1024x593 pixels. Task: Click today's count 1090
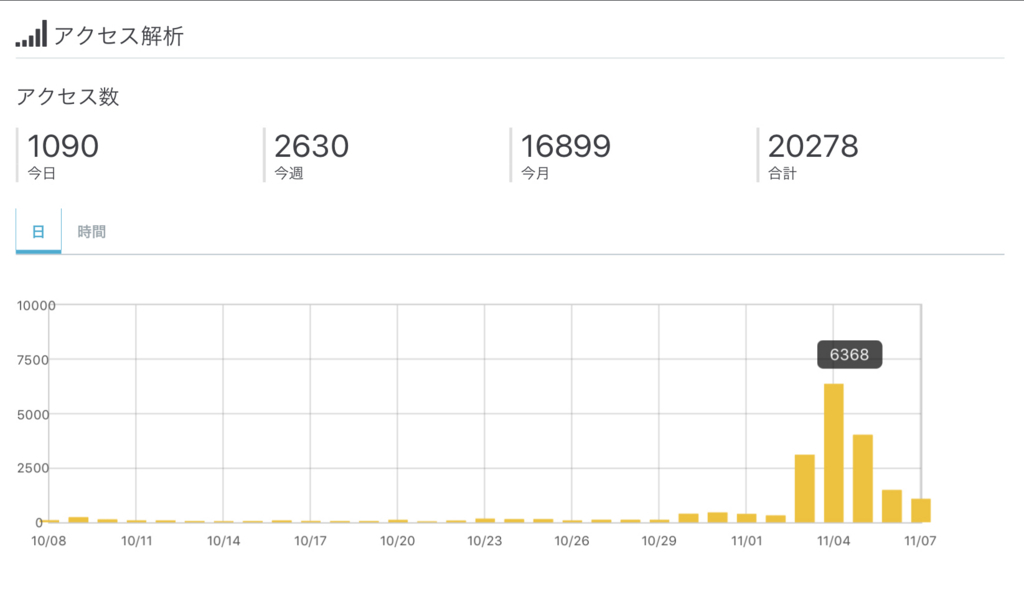[63, 146]
